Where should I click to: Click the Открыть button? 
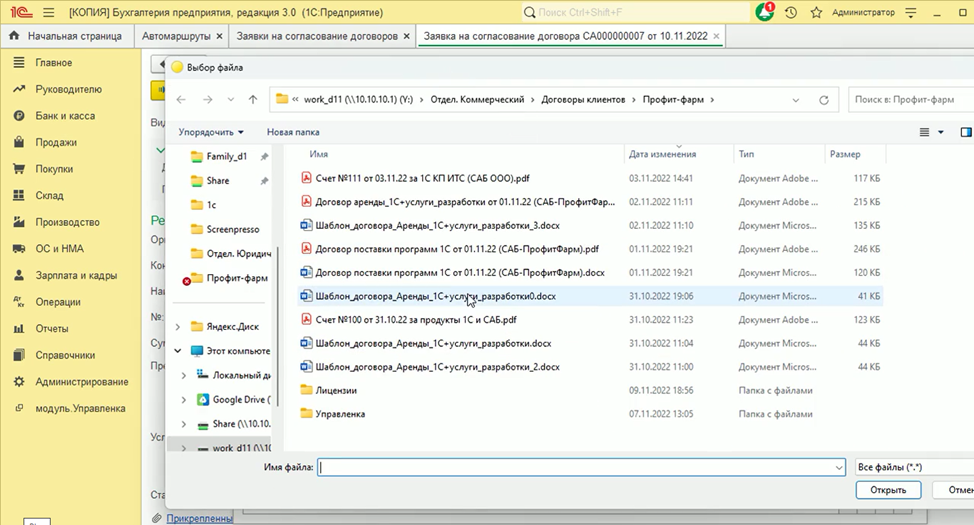pyautogui.click(x=888, y=490)
